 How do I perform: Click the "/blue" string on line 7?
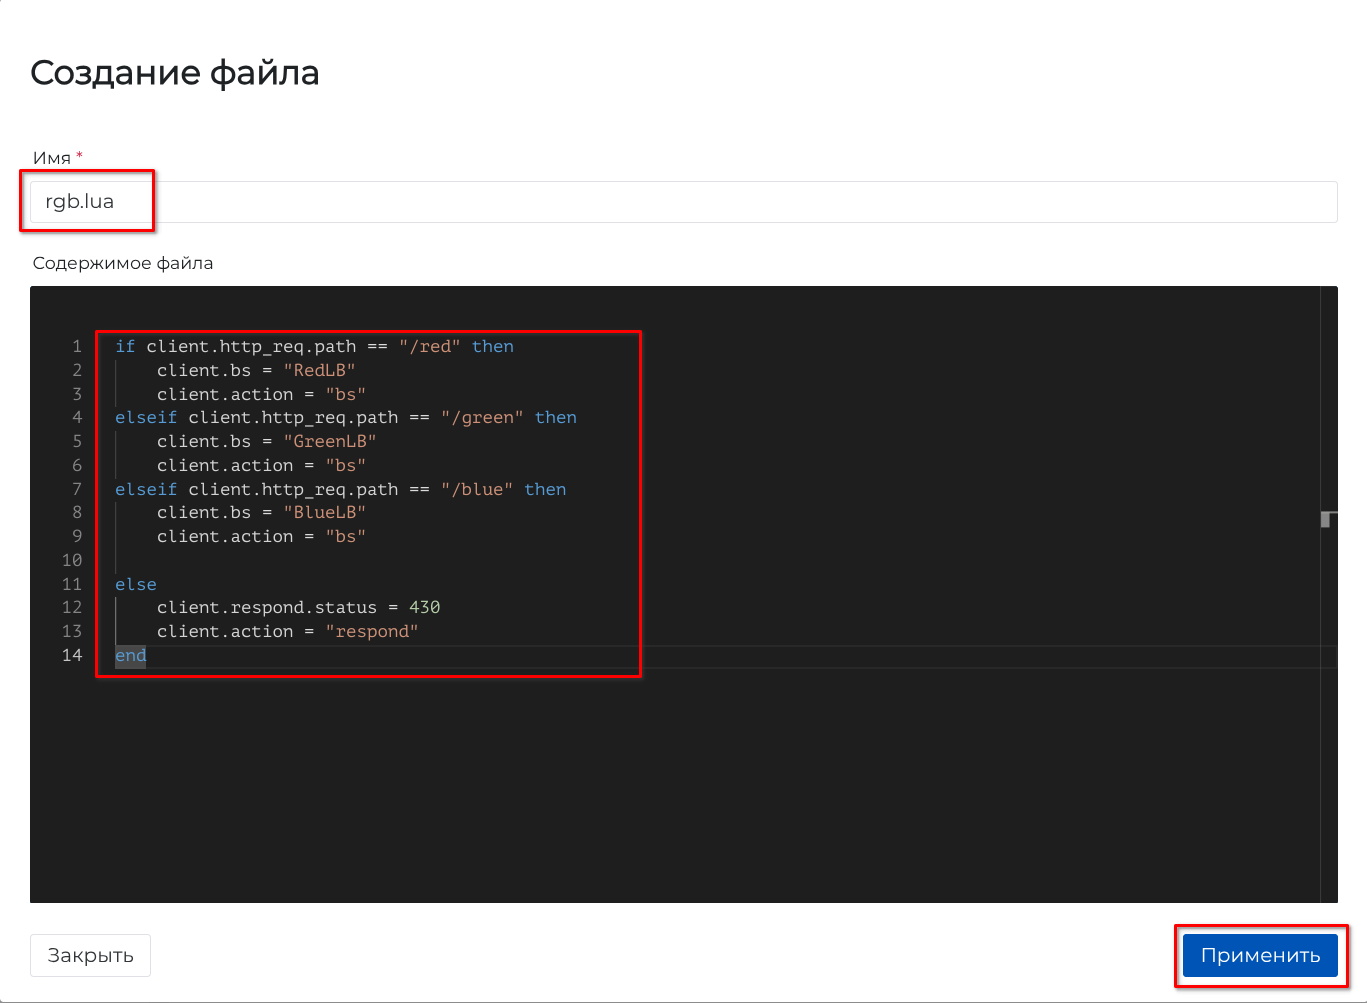pyautogui.click(x=477, y=489)
